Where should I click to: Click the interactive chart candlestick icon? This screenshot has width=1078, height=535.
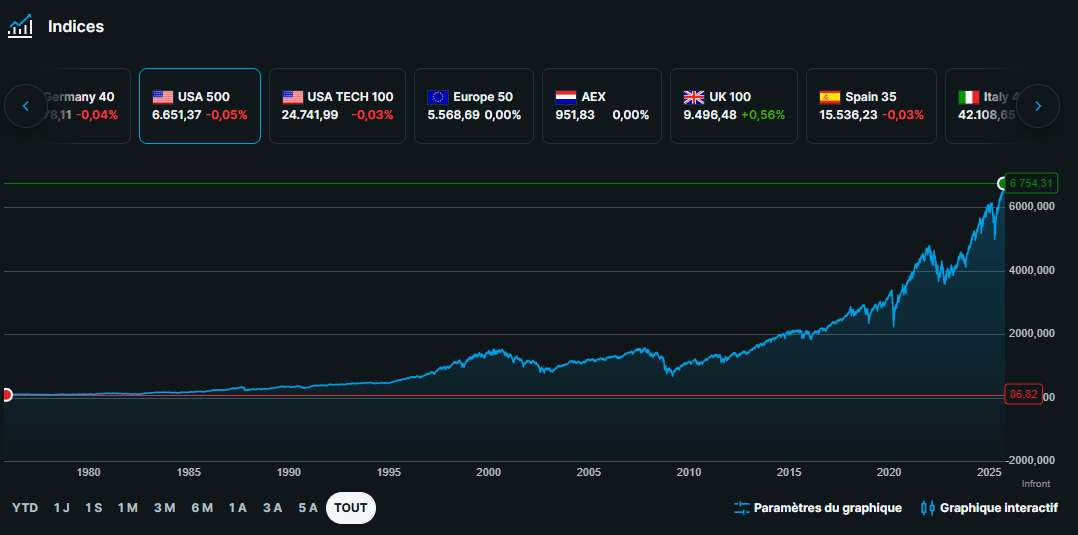[926, 508]
